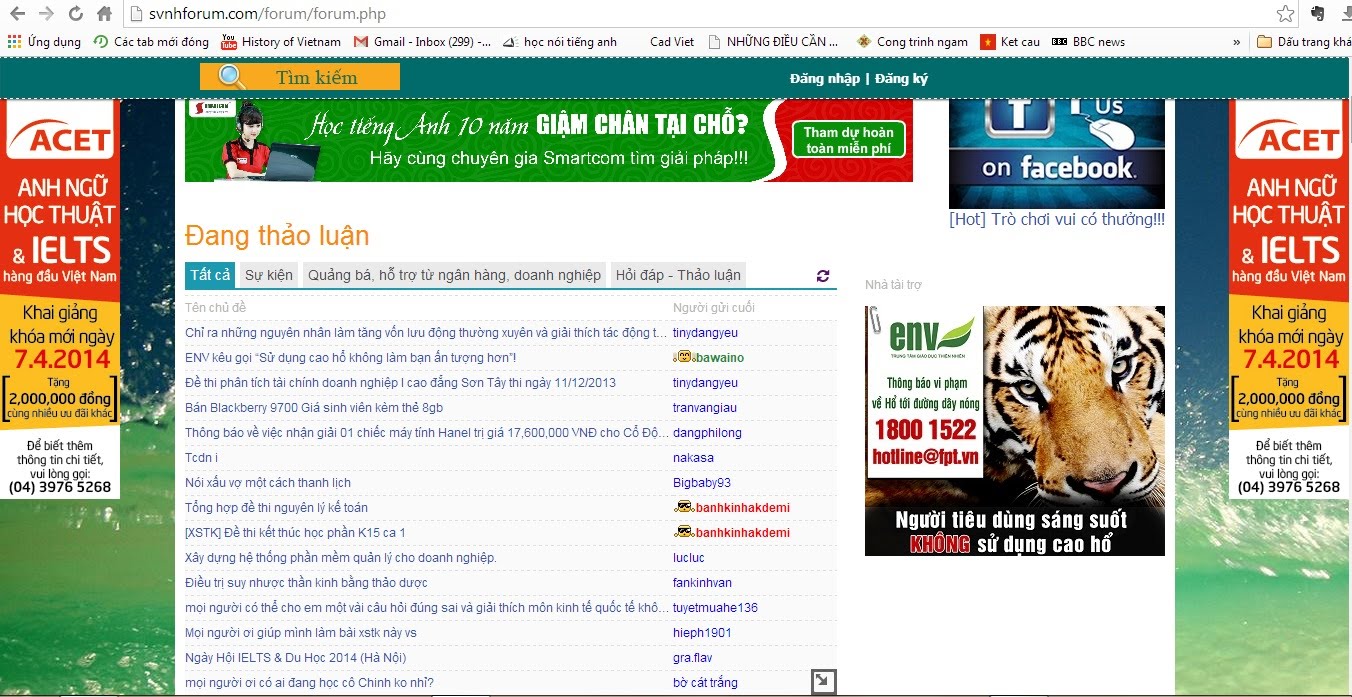Open Cong trinh ngam bookmark

point(912,42)
